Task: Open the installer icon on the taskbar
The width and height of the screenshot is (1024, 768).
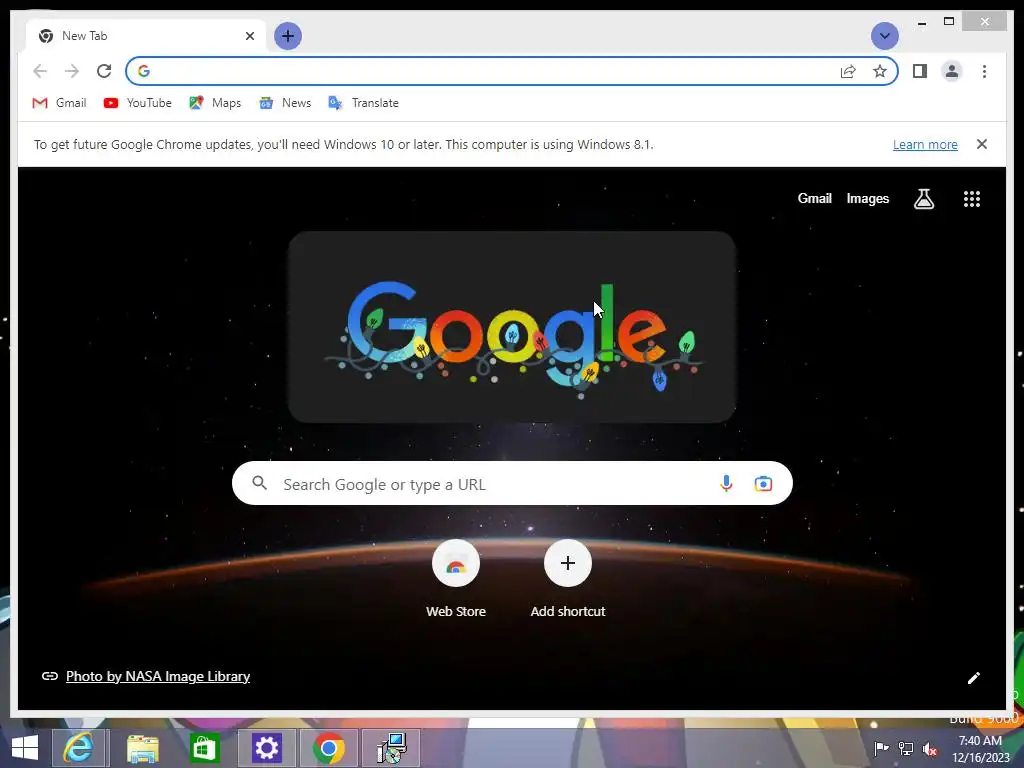Action: pyautogui.click(x=391, y=748)
